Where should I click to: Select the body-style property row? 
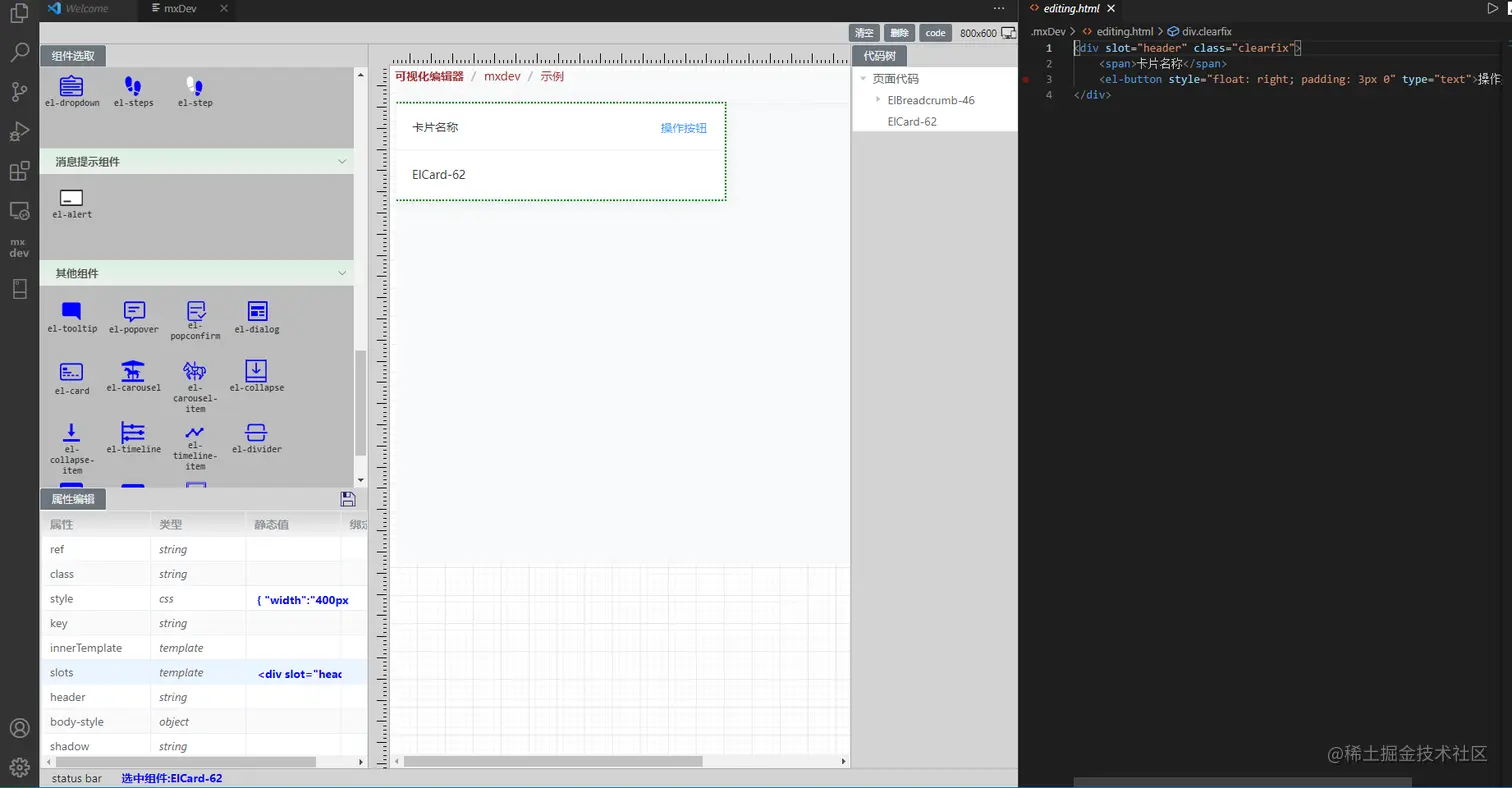coord(204,722)
